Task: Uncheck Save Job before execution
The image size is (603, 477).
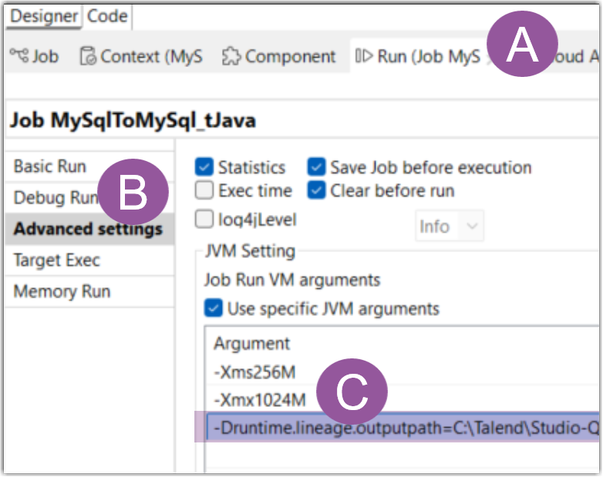Action: pyautogui.click(x=316, y=168)
